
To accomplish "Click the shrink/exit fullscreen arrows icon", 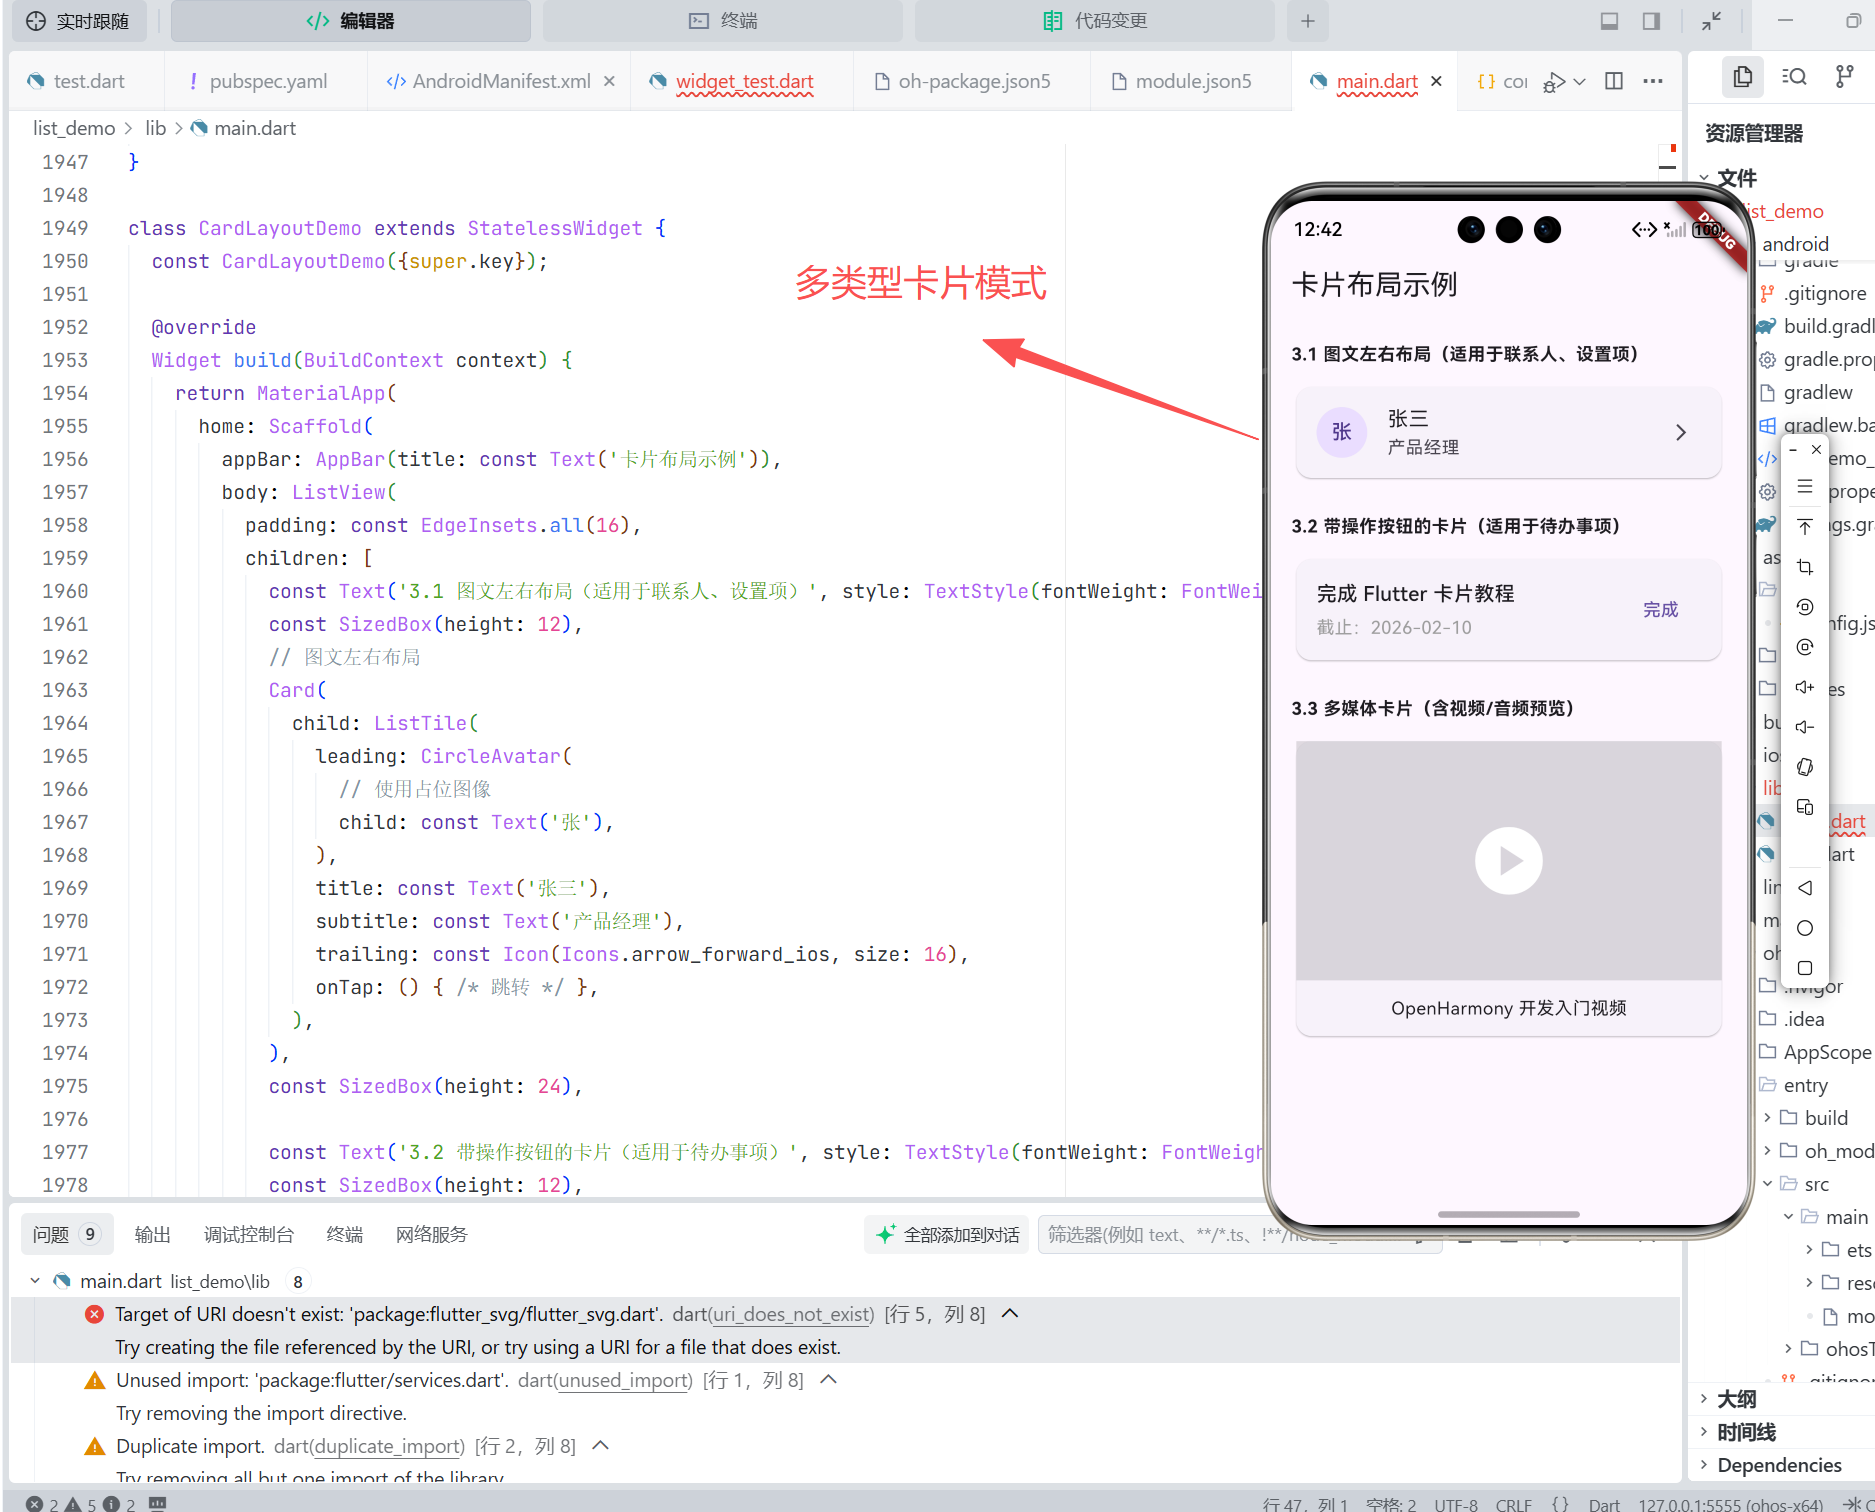I will click(1711, 21).
